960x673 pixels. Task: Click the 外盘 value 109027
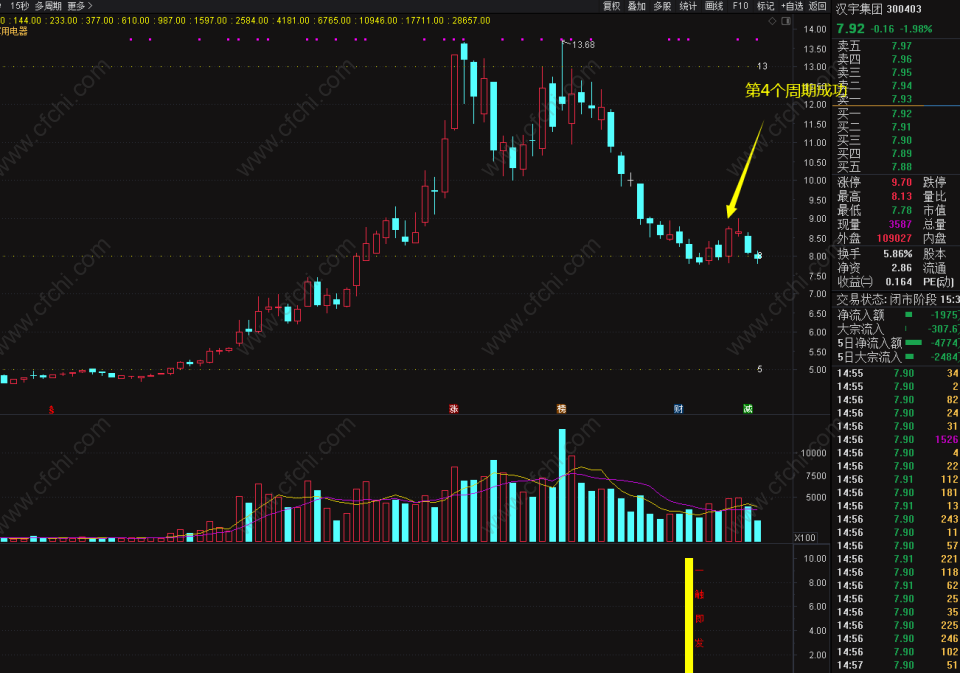point(894,238)
